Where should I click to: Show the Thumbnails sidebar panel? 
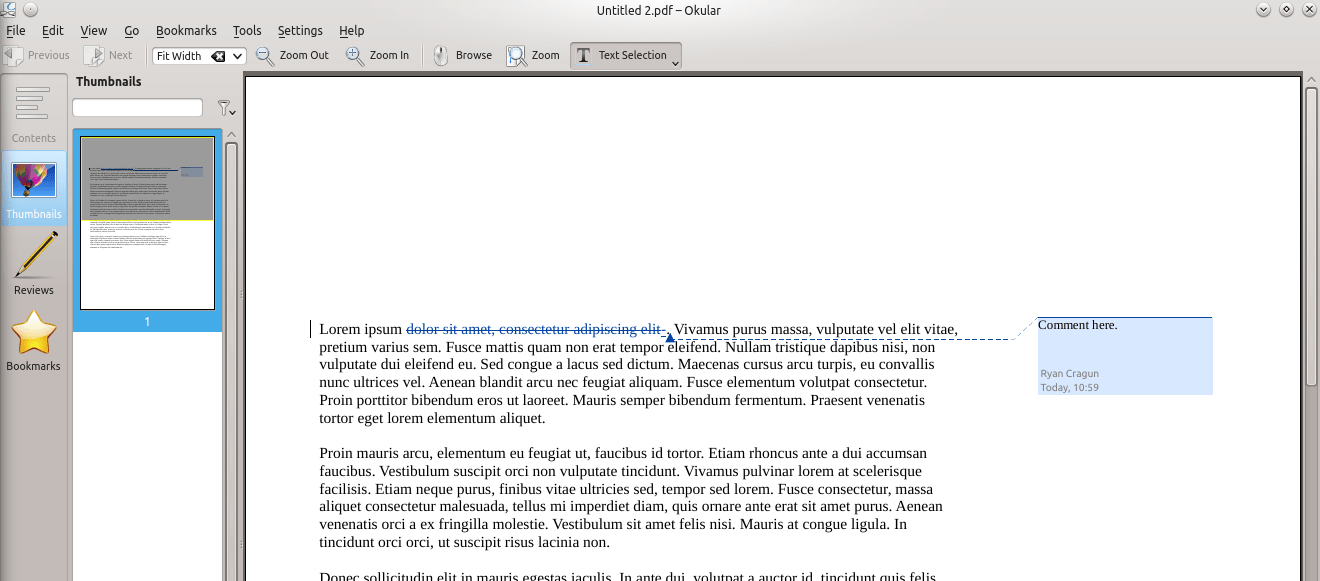click(34, 188)
